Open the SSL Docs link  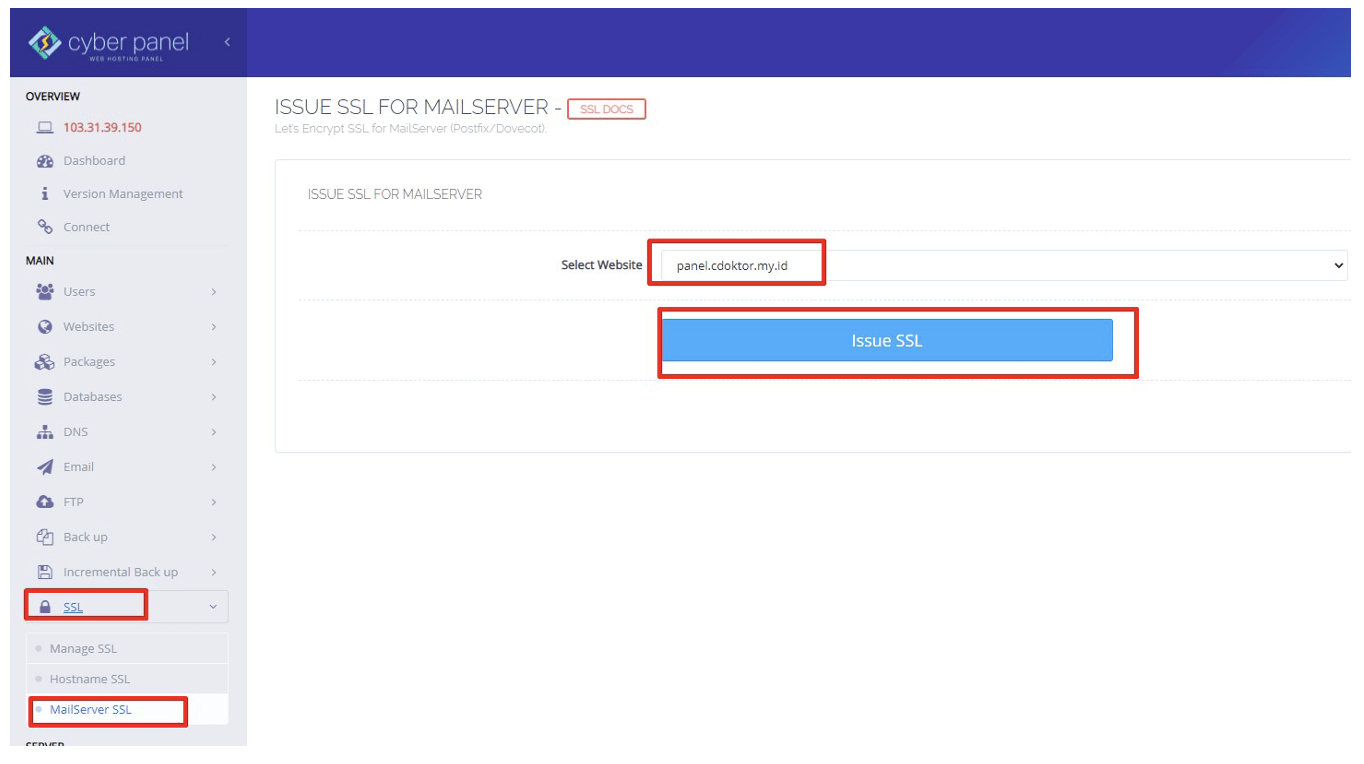pyautogui.click(x=606, y=109)
